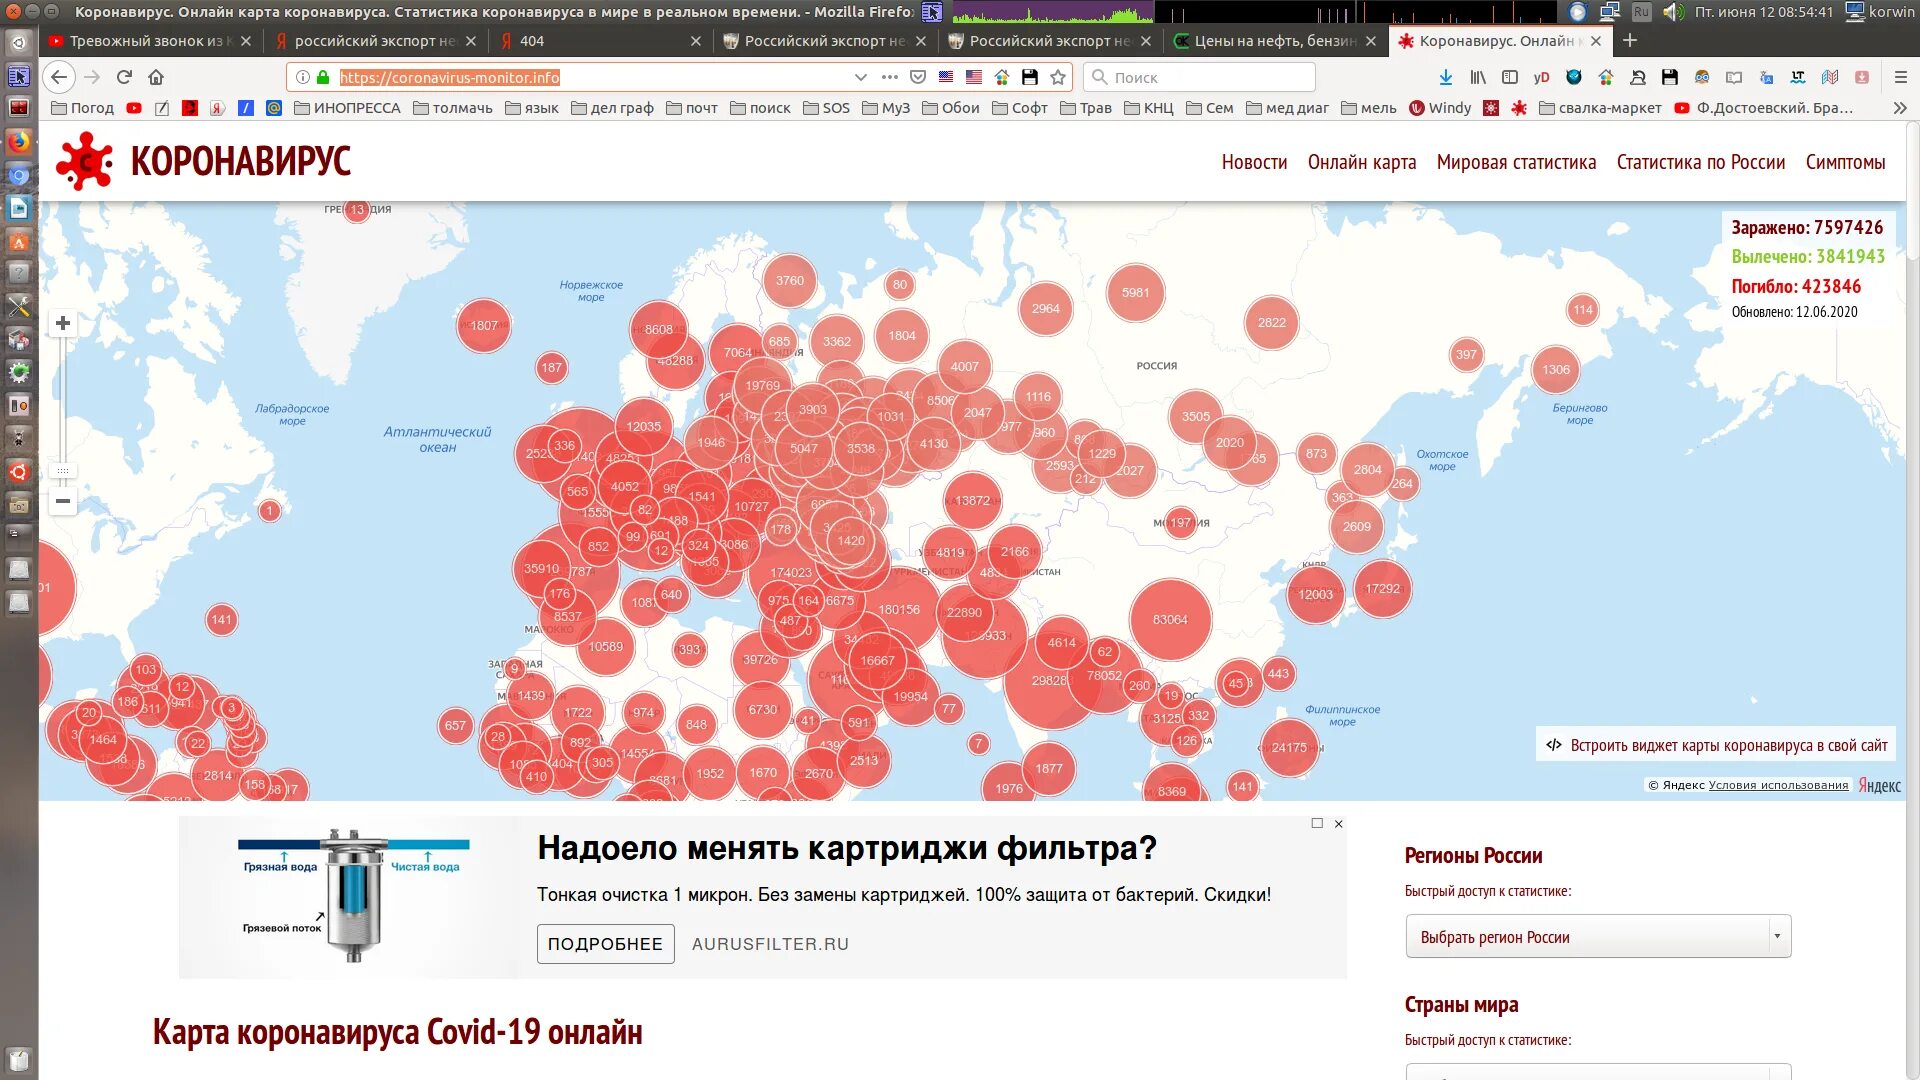Open 'Выбрать регион России' dropdown
This screenshot has height=1080, width=1920.
click(x=1597, y=937)
